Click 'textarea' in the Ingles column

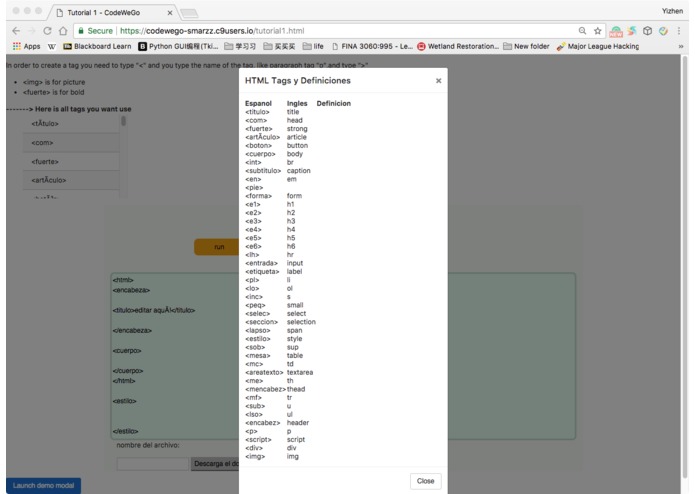tap(300, 372)
